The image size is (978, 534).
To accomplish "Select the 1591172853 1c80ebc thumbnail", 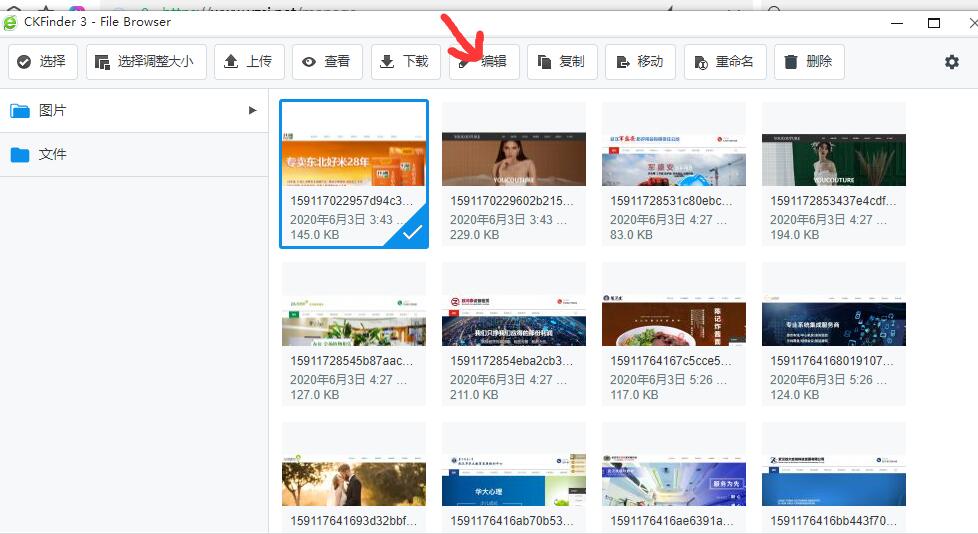I will [674, 160].
